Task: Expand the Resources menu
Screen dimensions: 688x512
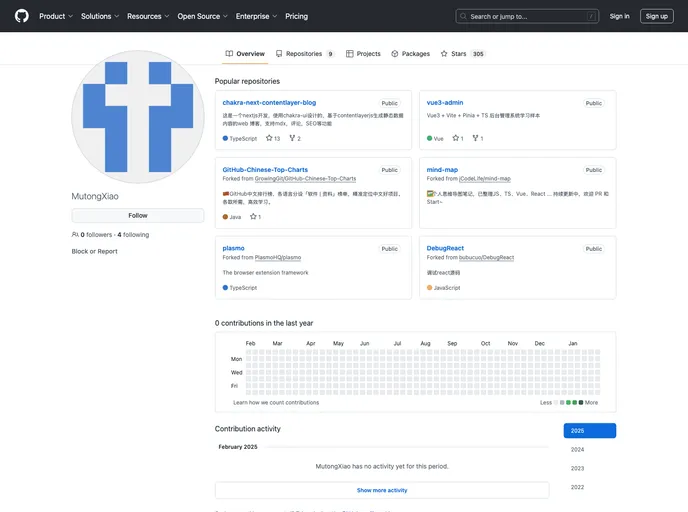Action: coord(148,16)
